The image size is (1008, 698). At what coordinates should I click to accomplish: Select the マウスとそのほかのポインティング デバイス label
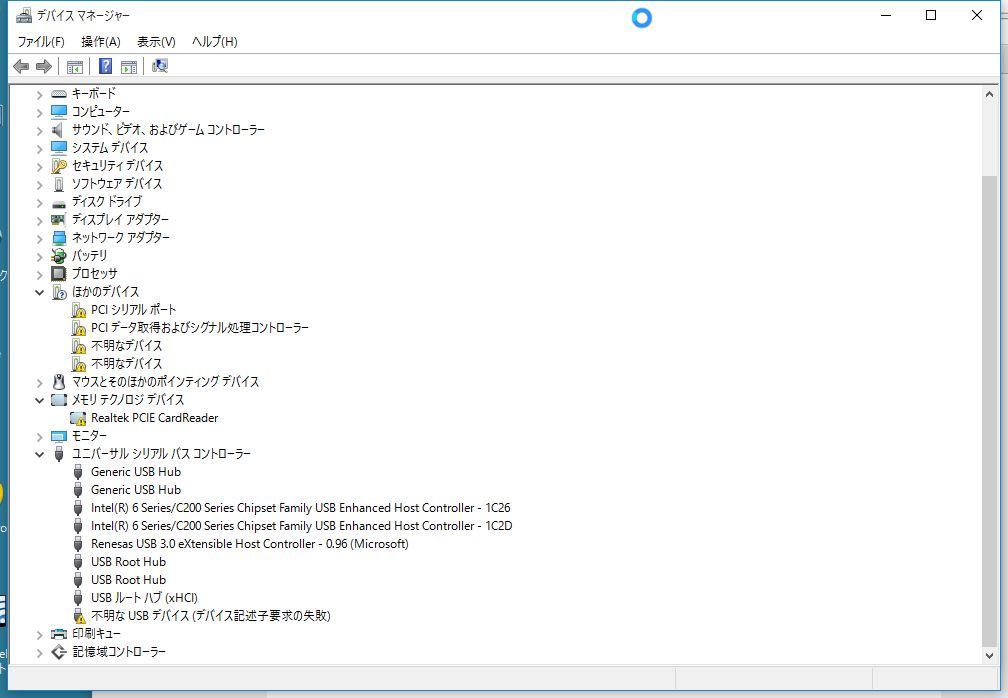tap(165, 382)
